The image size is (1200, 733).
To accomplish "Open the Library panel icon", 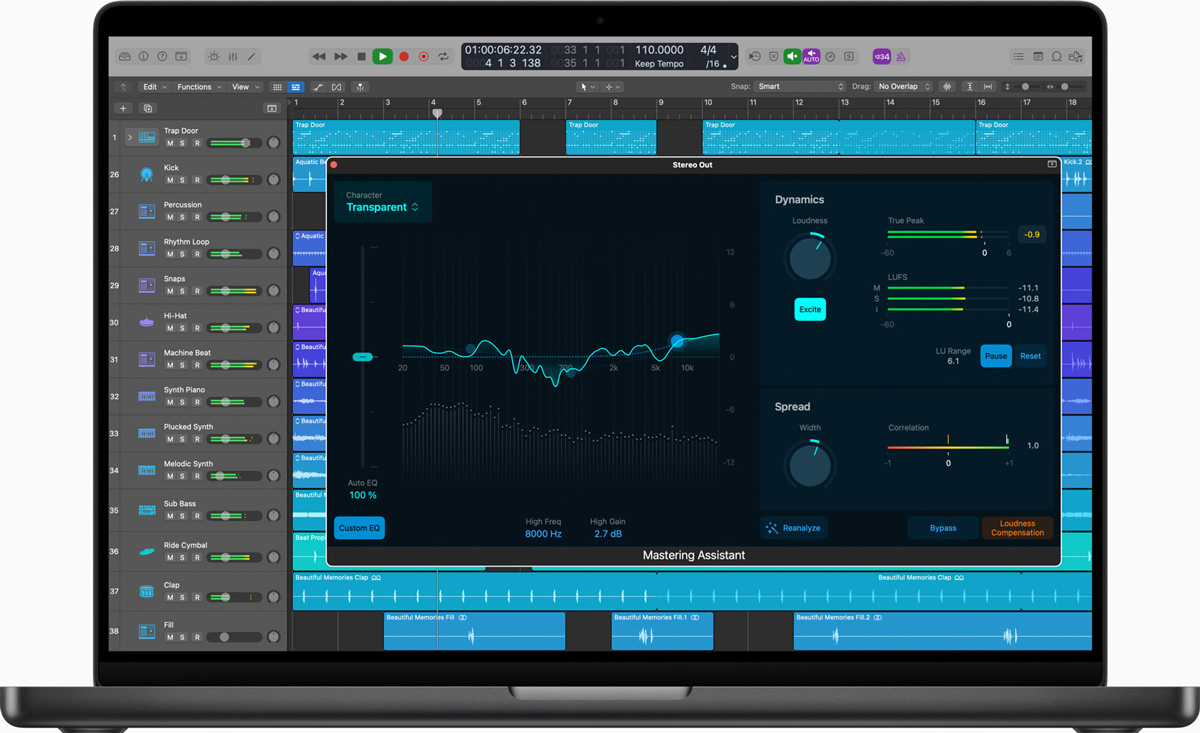I will click(125, 57).
